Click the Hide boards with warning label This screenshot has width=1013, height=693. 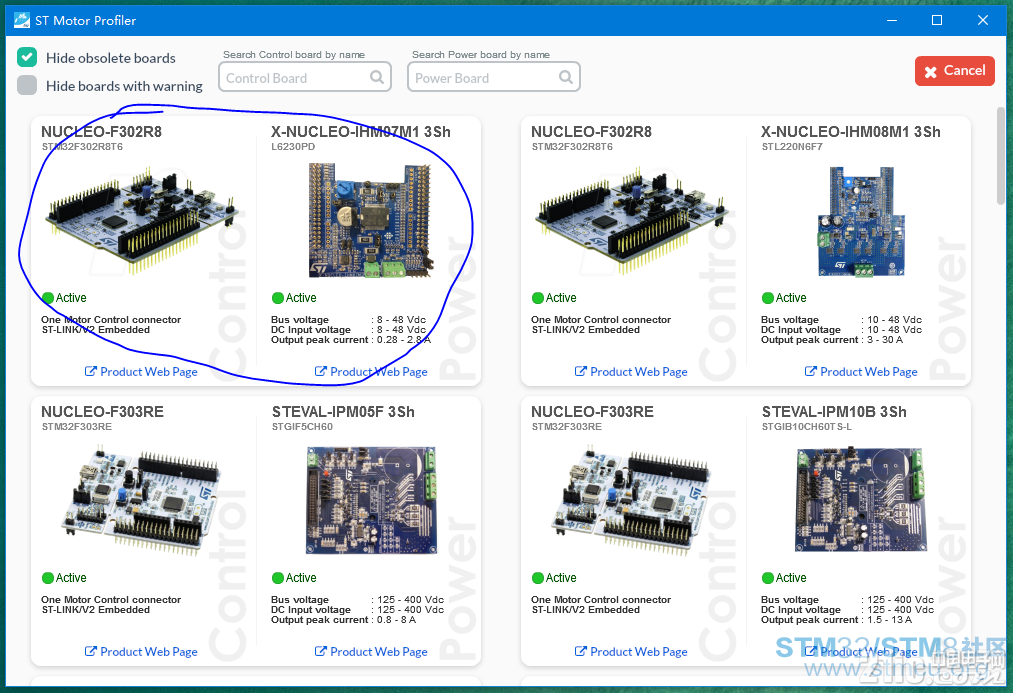point(124,86)
